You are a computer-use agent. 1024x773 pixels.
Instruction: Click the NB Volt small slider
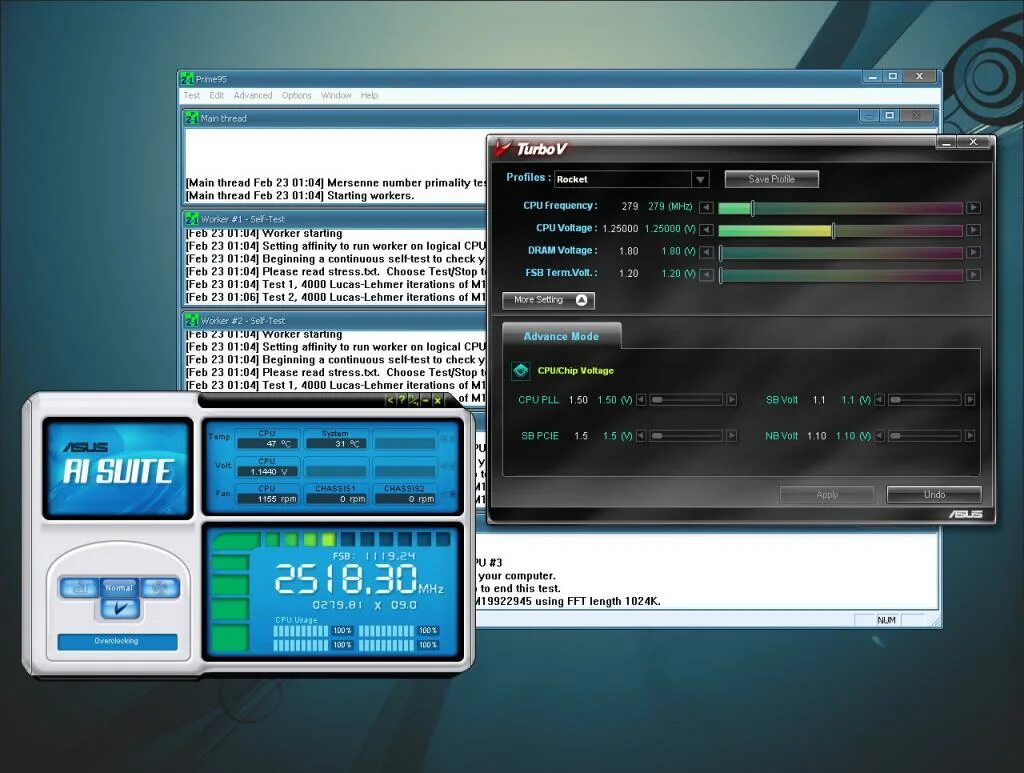(925, 435)
